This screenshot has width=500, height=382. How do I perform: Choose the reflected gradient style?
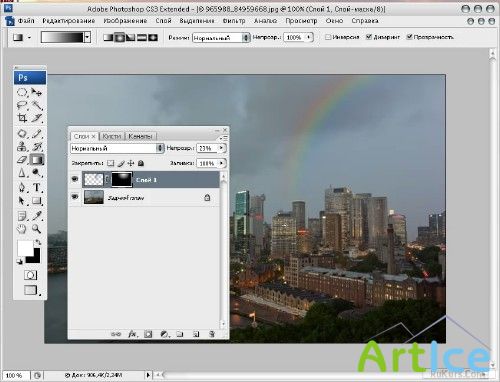coord(142,37)
